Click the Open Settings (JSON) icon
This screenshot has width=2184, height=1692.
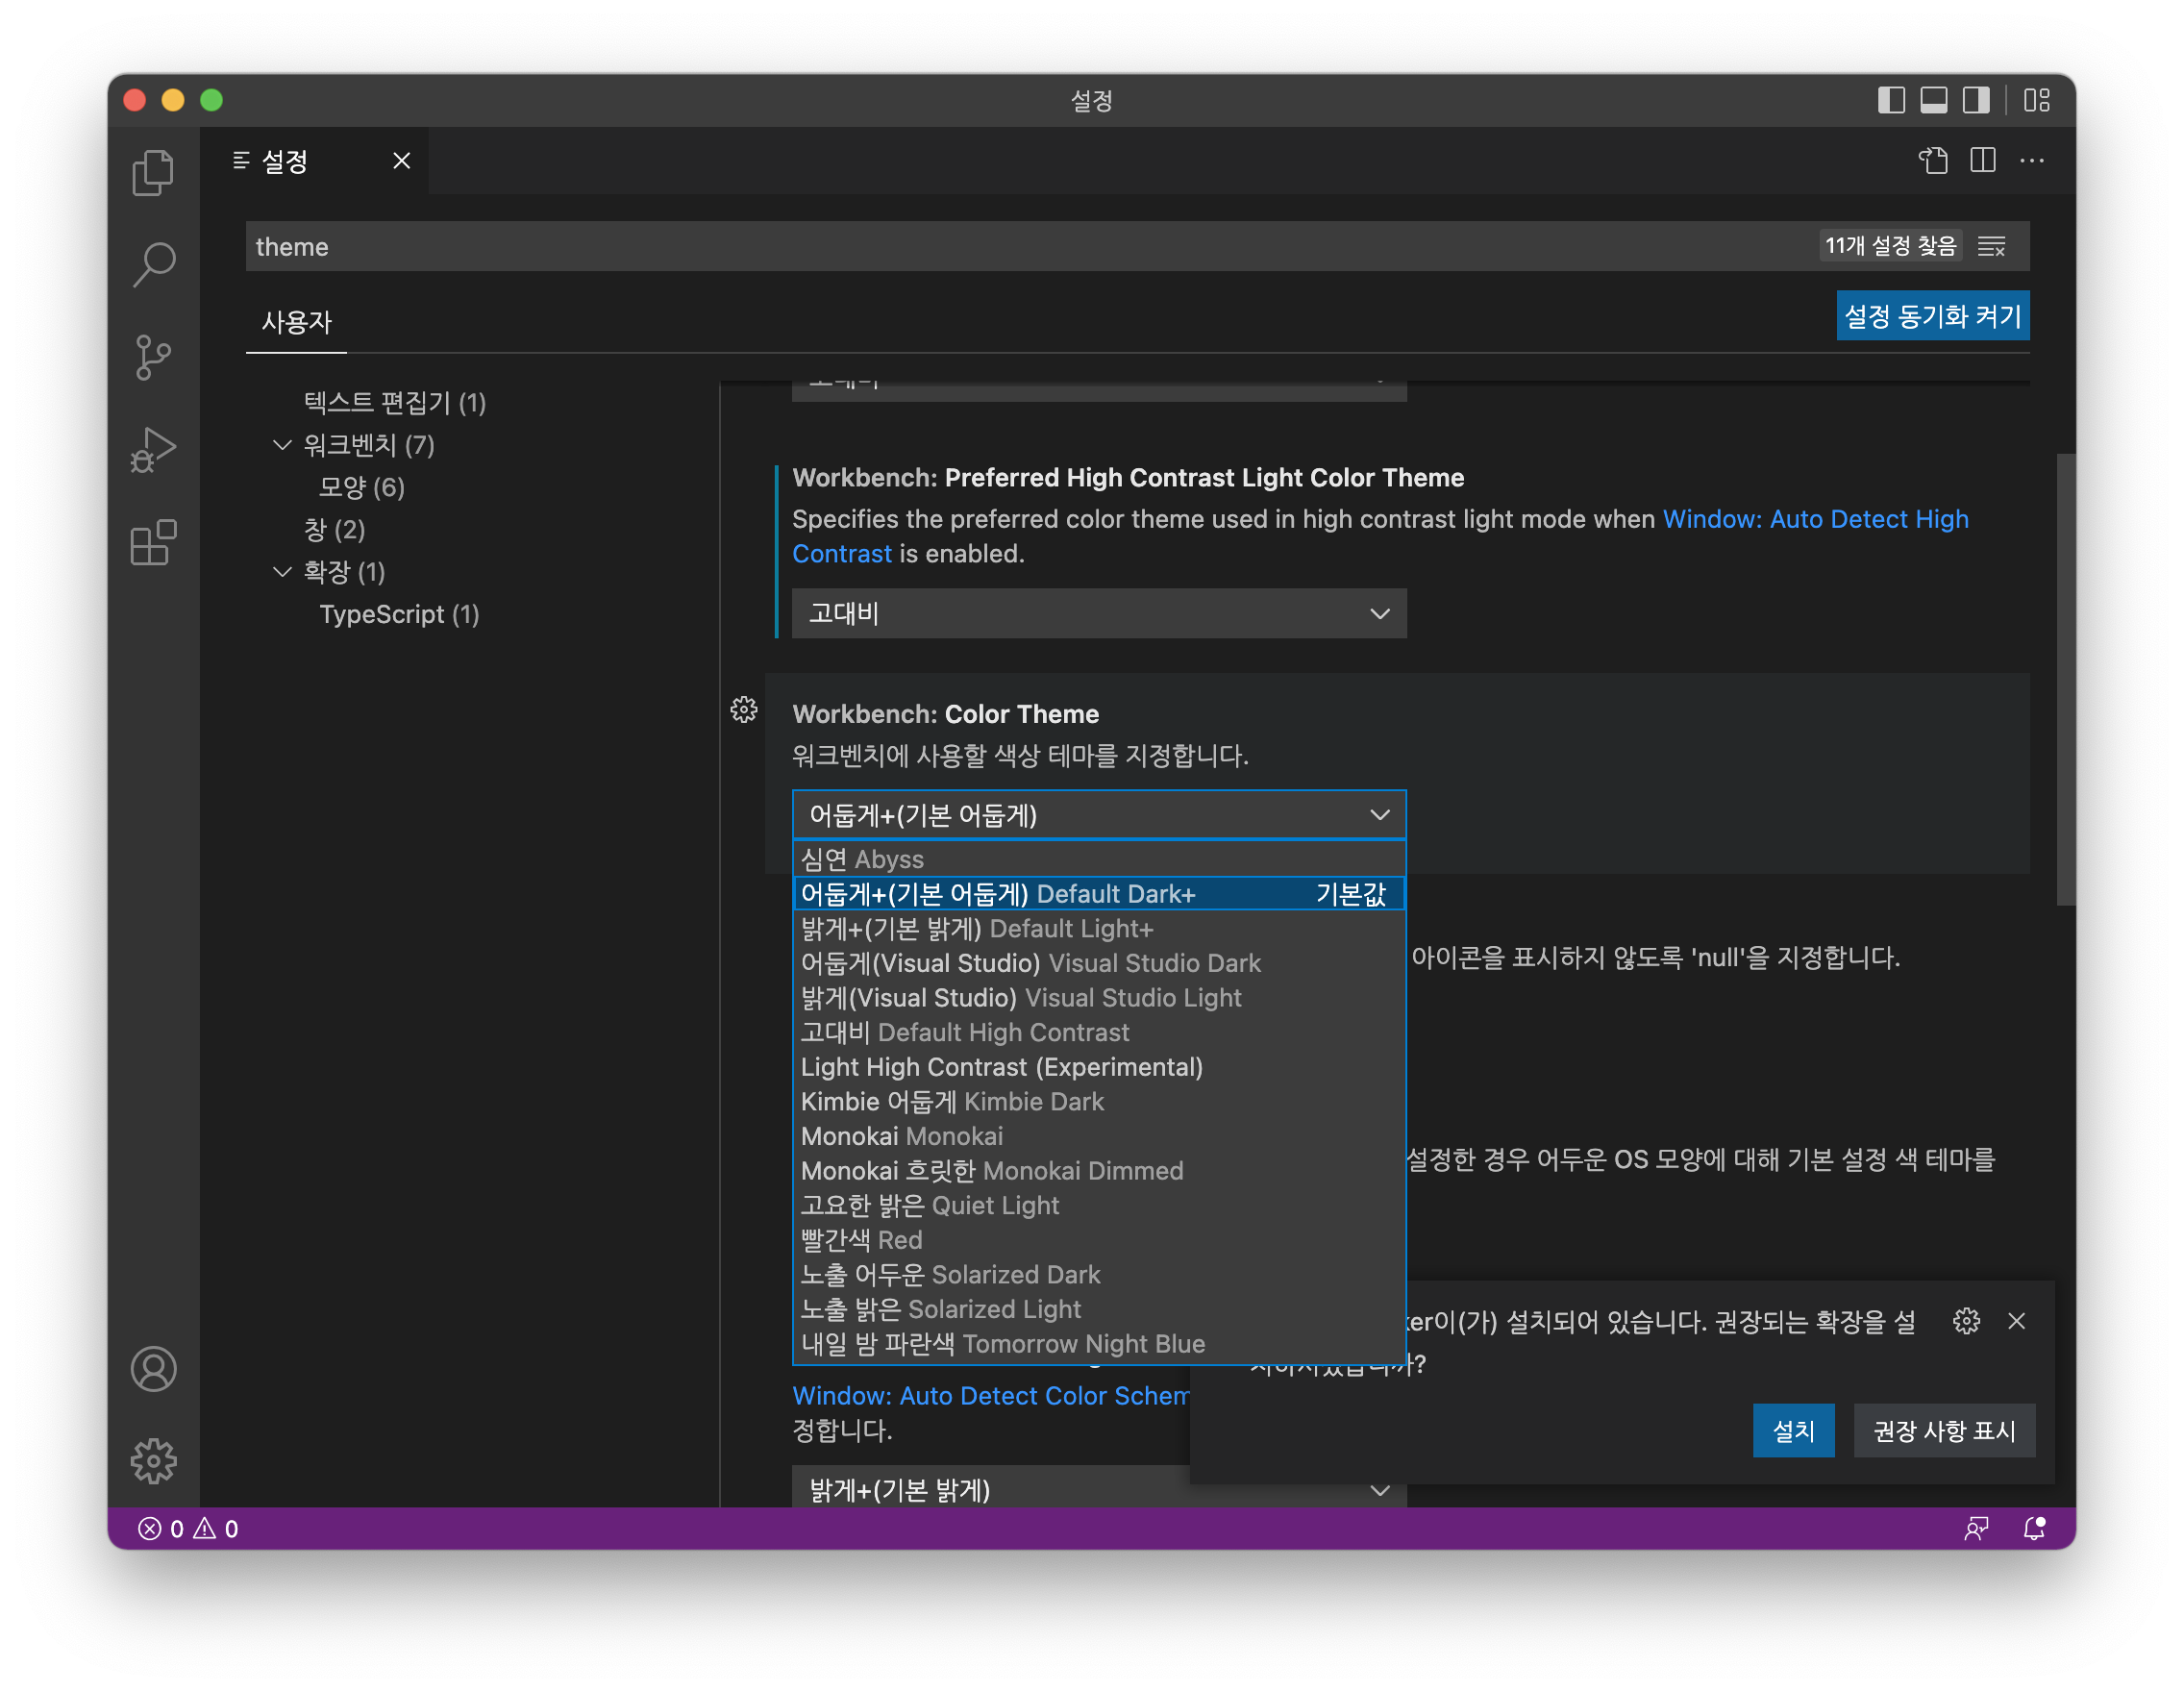pos(1933,161)
